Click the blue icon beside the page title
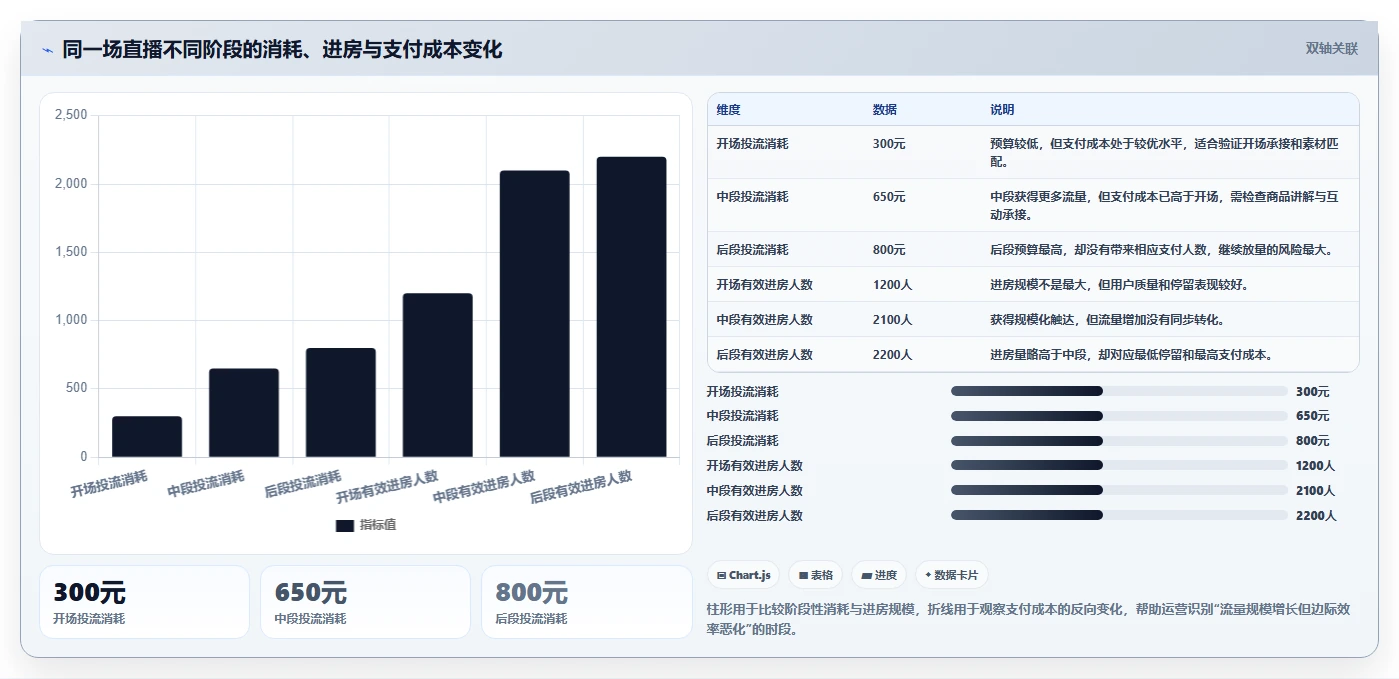The height and width of the screenshot is (679, 1399). click(47, 50)
